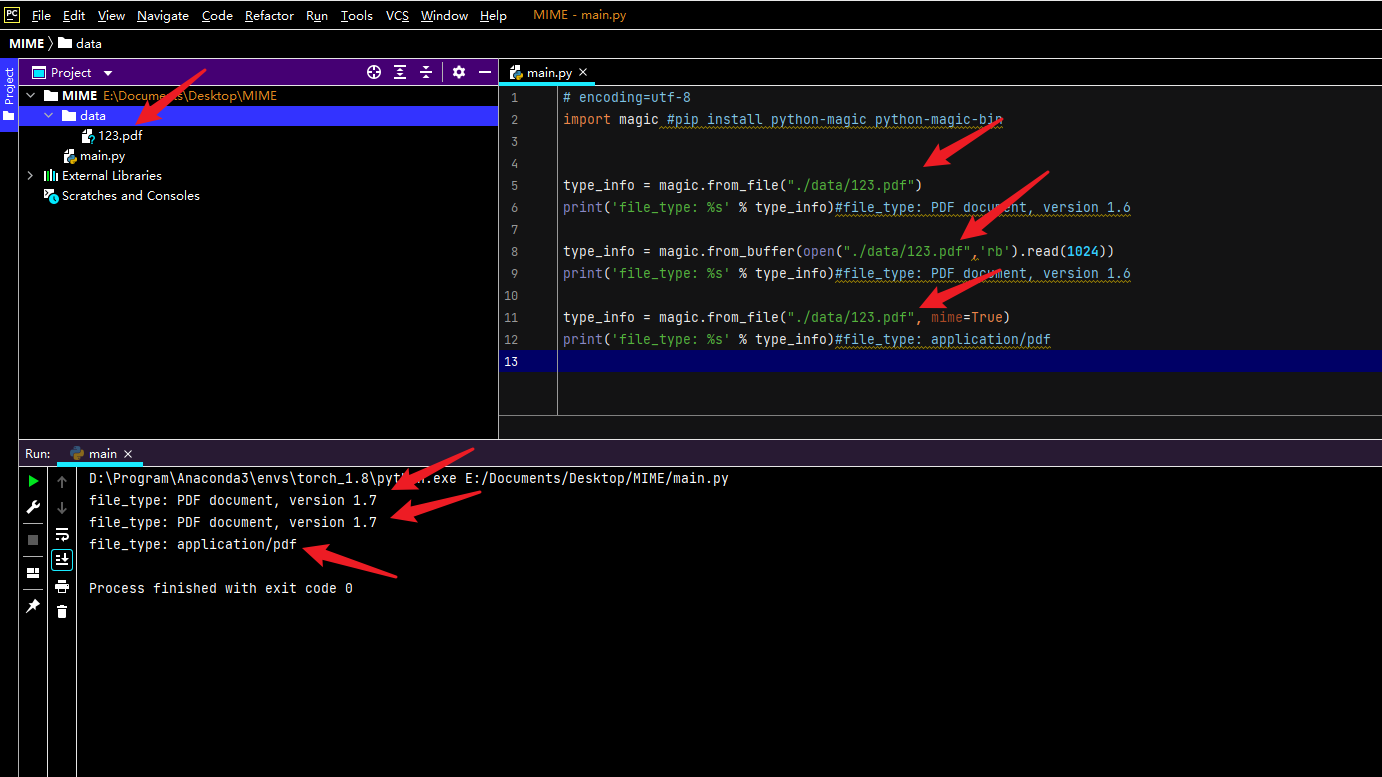
Task: Click the locate opened file crosshair icon
Action: tap(374, 72)
